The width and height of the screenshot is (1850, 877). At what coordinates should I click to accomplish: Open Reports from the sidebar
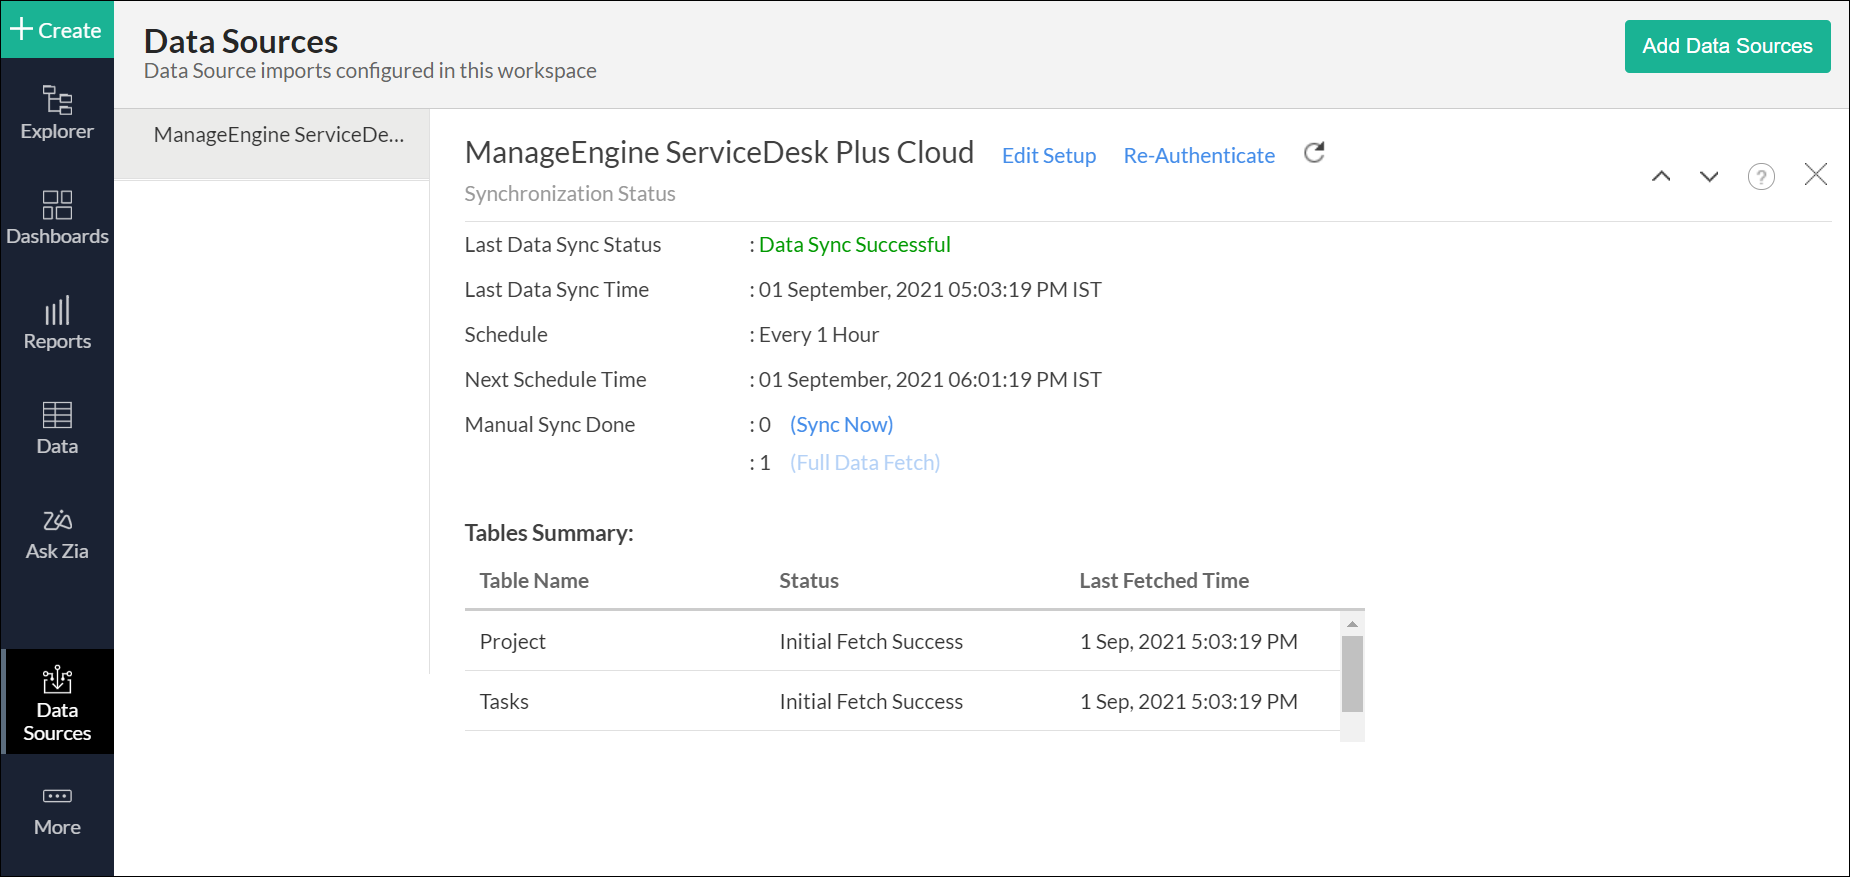pos(57,323)
